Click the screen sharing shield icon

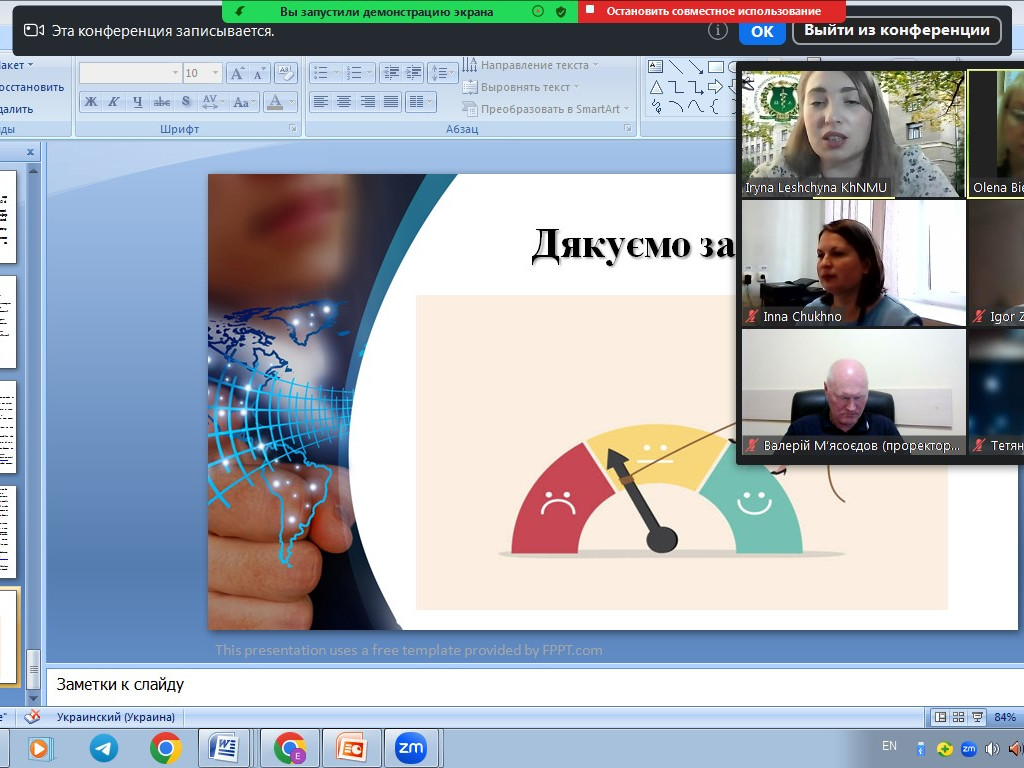560,11
